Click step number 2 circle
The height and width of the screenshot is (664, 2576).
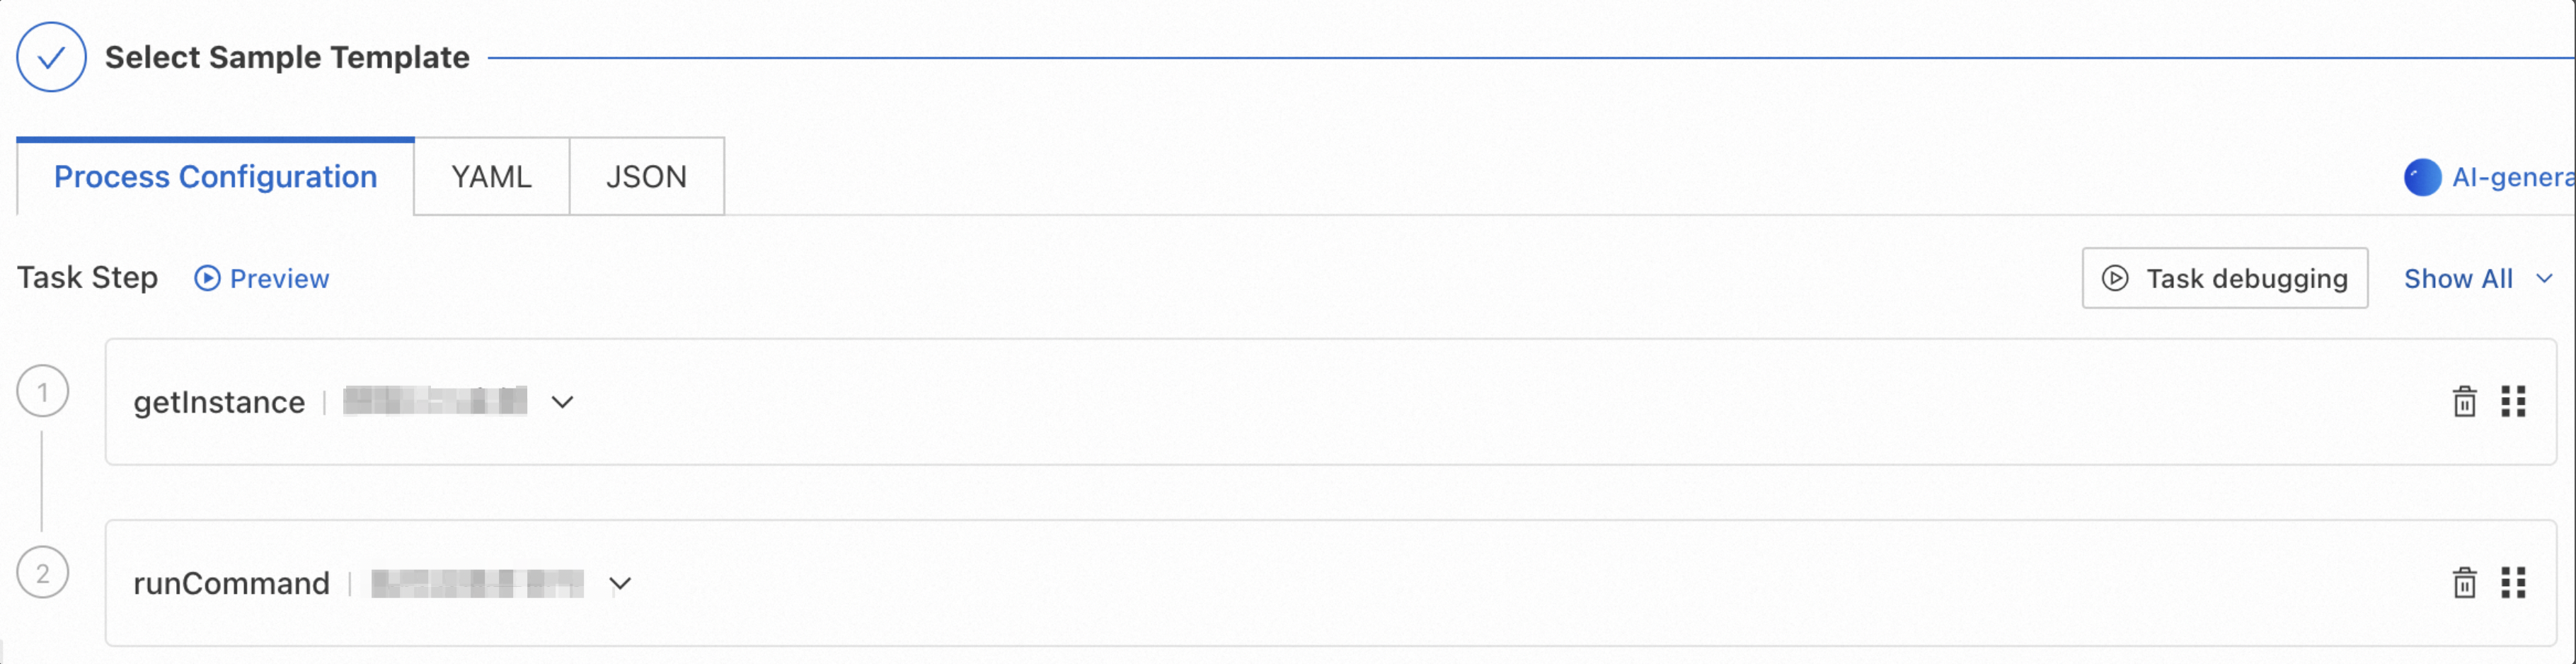(43, 573)
